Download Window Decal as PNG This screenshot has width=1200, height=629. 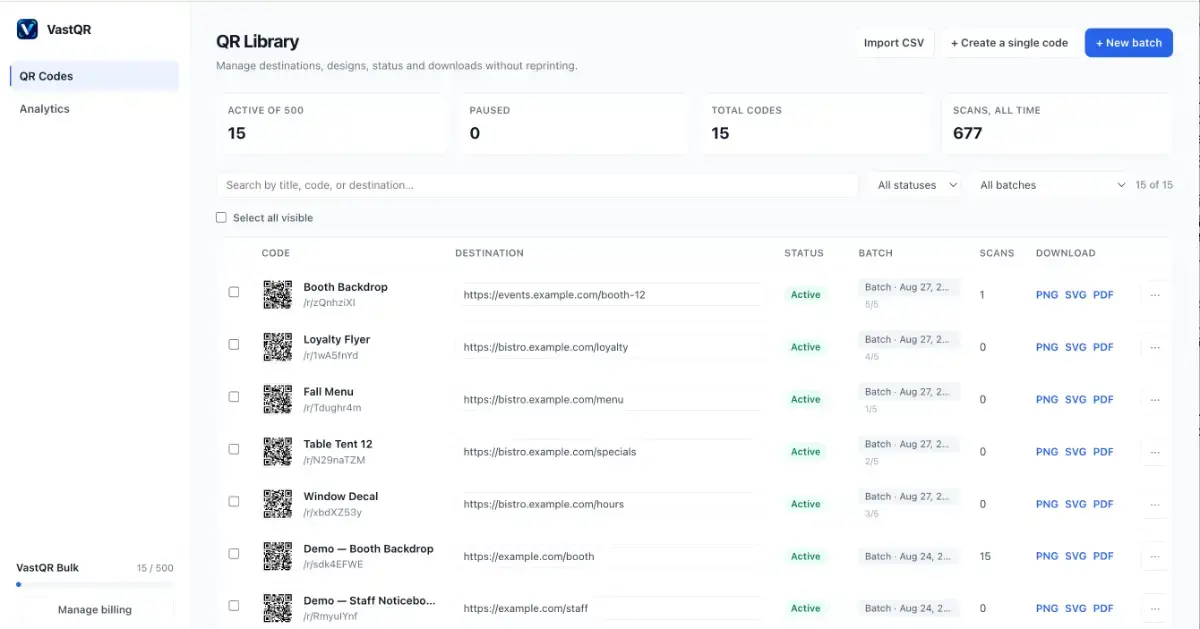tap(1047, 504)
